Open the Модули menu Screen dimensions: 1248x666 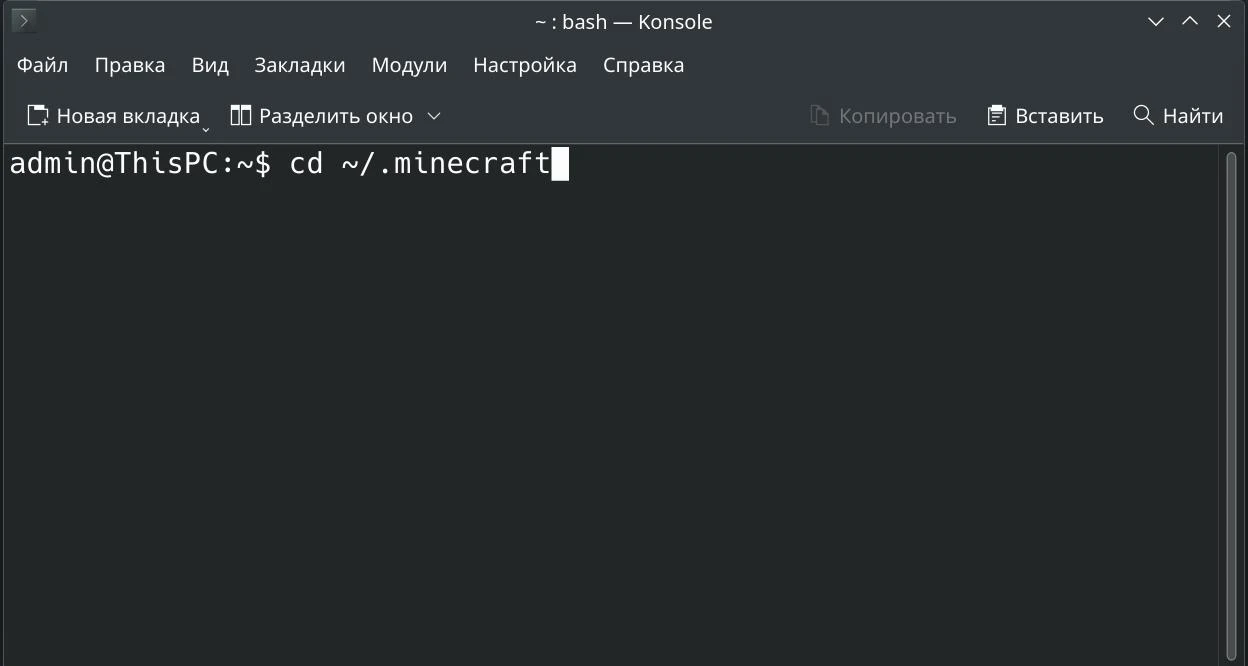point(409,65)
